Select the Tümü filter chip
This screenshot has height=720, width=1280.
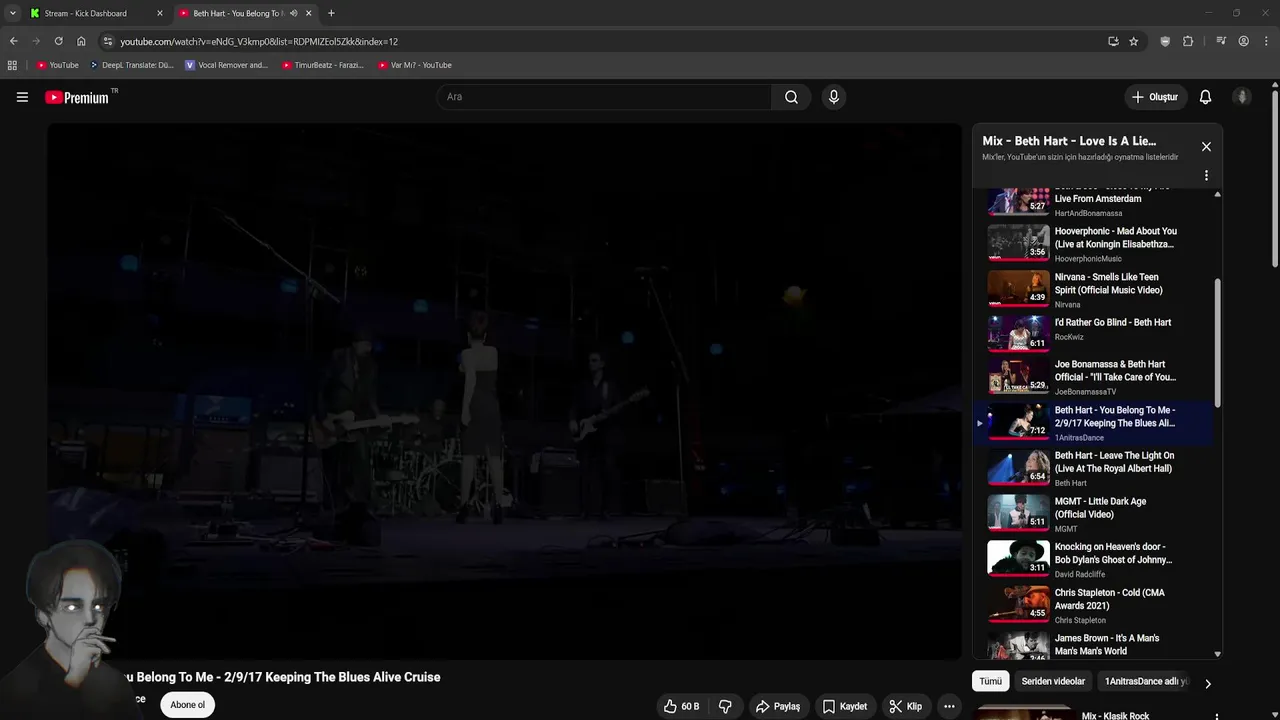[x=990, y=681]
